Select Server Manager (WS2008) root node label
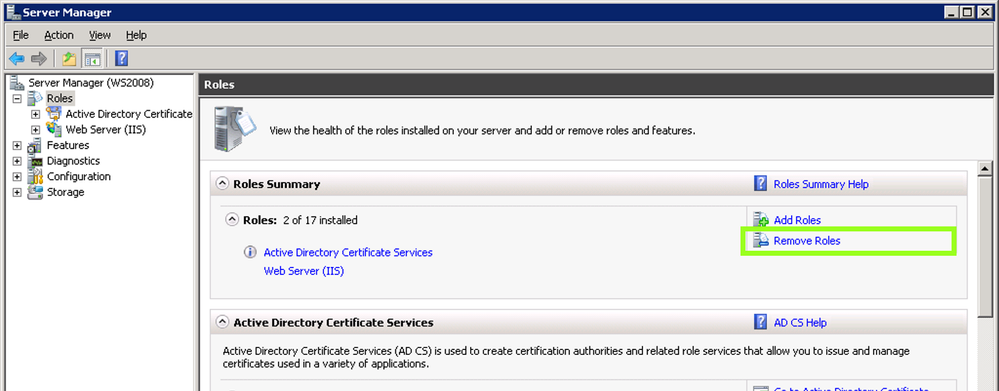 (91, 83)
